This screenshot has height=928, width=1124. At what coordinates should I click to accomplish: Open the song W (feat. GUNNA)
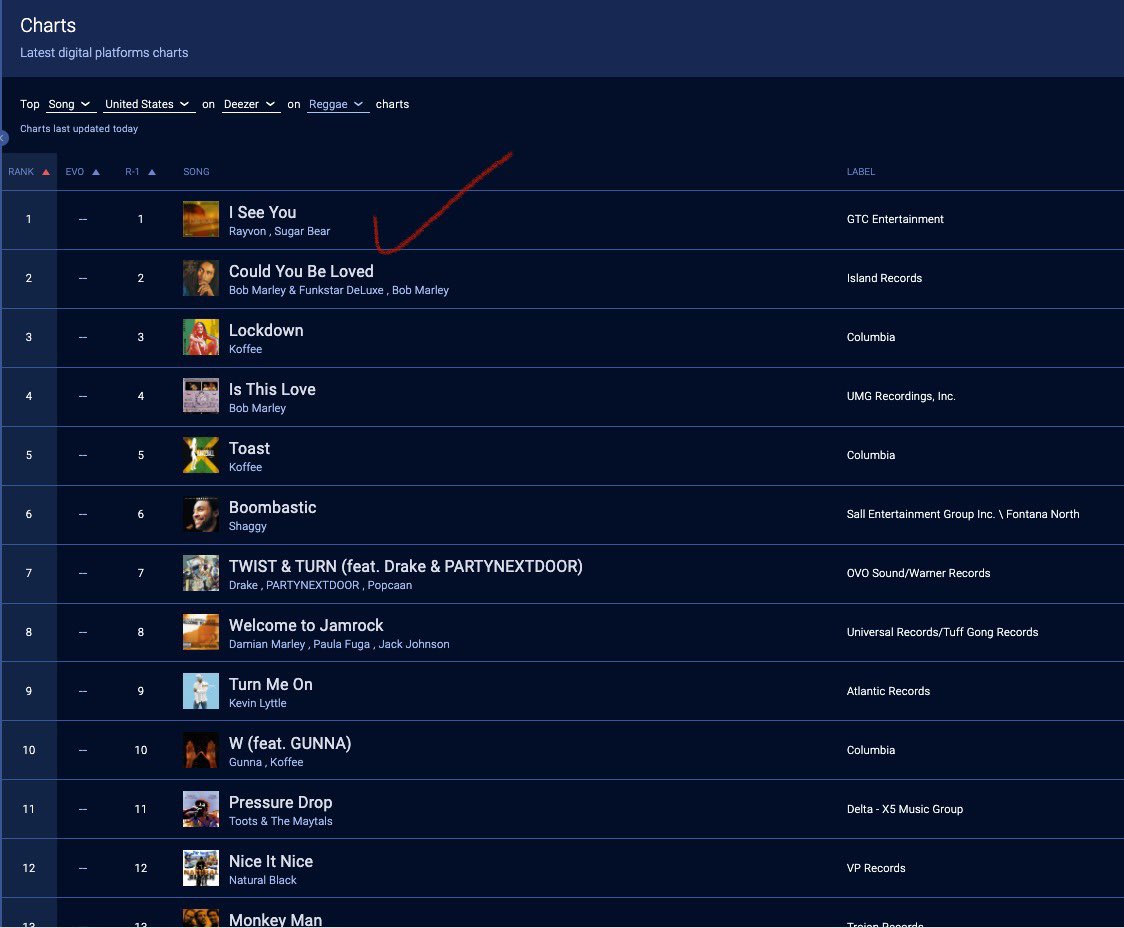[x=290, y=743]
